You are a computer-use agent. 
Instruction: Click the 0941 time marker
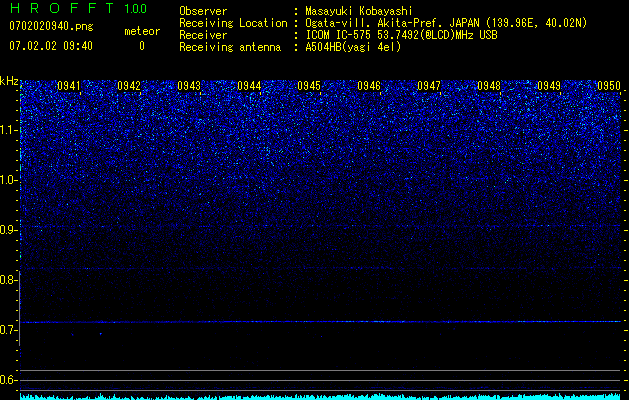coord(69,86)
